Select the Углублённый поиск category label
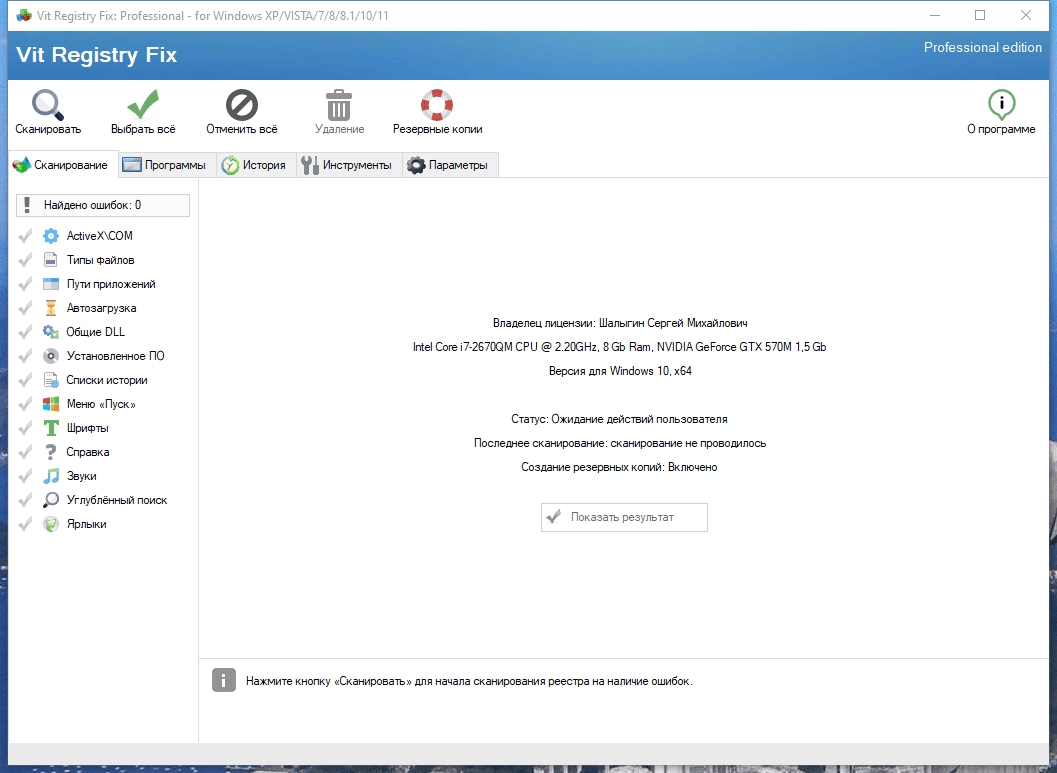This screenshot has height=773, width=1057. click(117, 500)
